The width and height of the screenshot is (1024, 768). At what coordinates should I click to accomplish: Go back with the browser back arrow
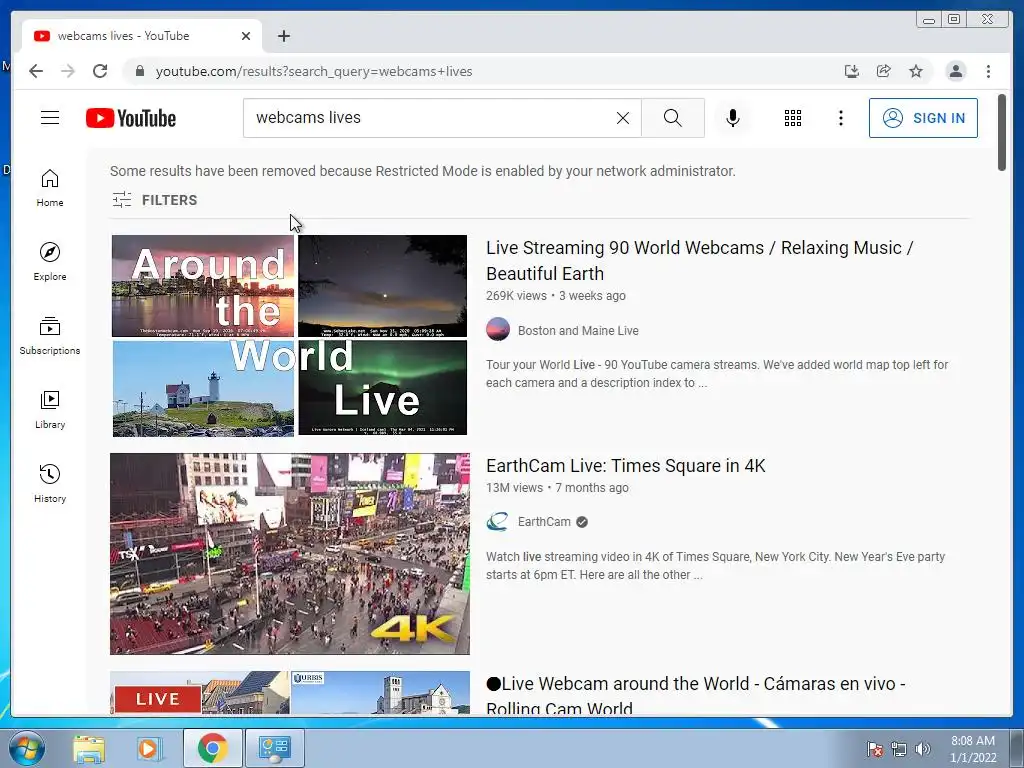[36, 71]
